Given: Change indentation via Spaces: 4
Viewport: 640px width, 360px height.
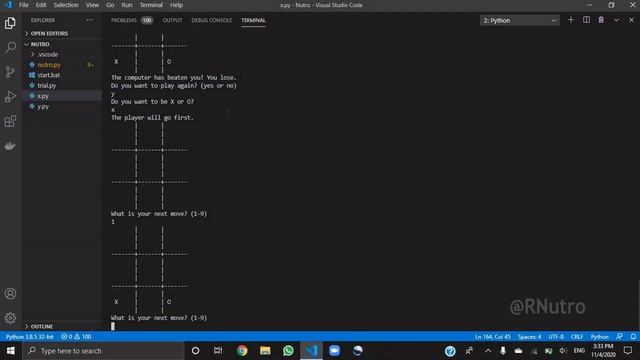Looking at the screenshot, I should [x=529, y=337].
